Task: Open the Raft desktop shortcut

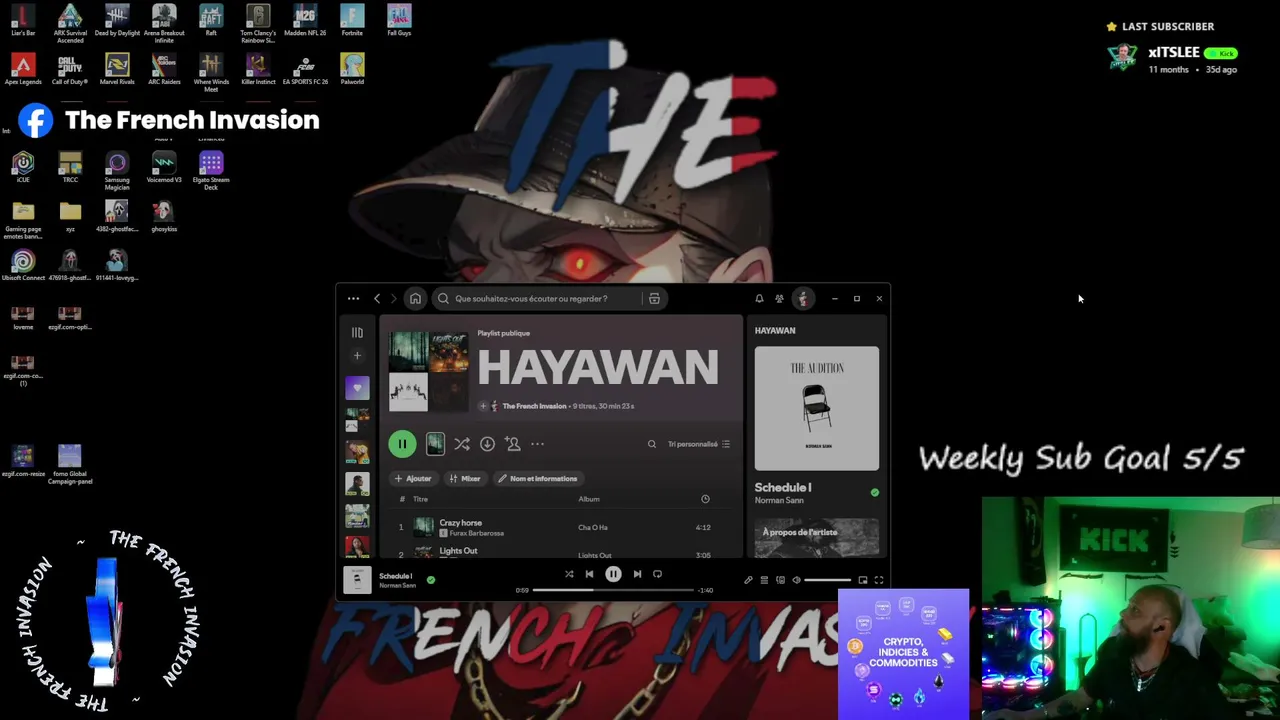Action: [x=211, y=21]
